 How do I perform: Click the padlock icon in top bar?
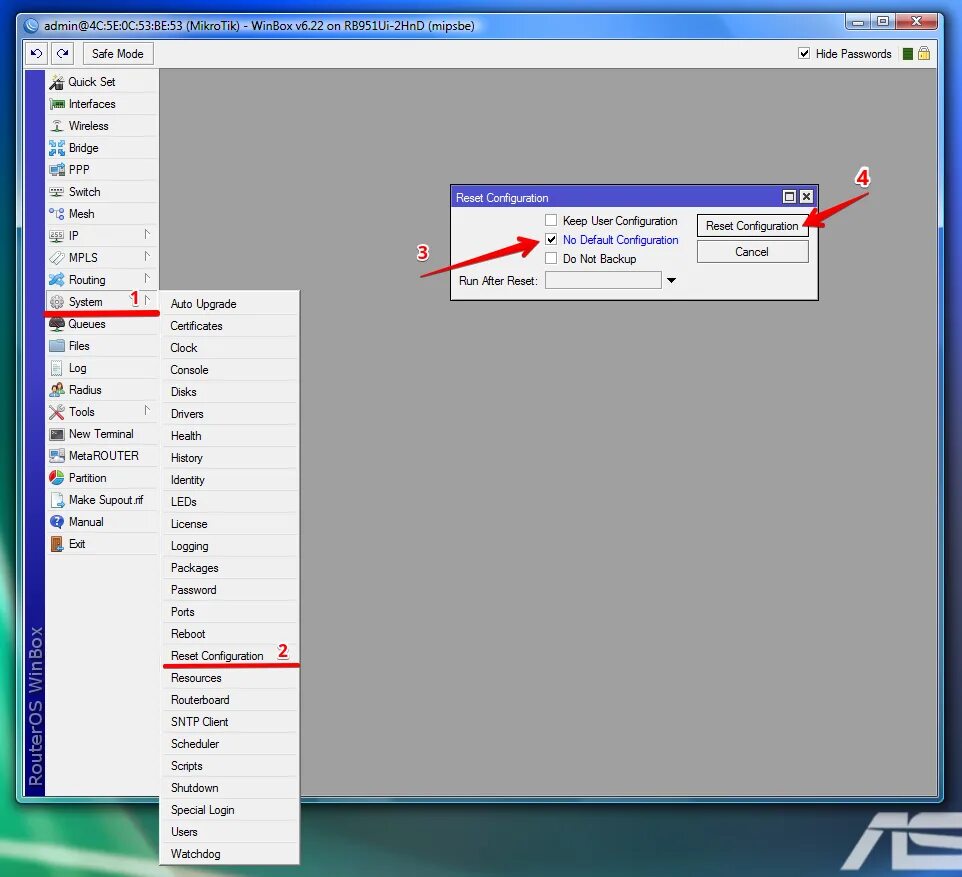[924, 53]
